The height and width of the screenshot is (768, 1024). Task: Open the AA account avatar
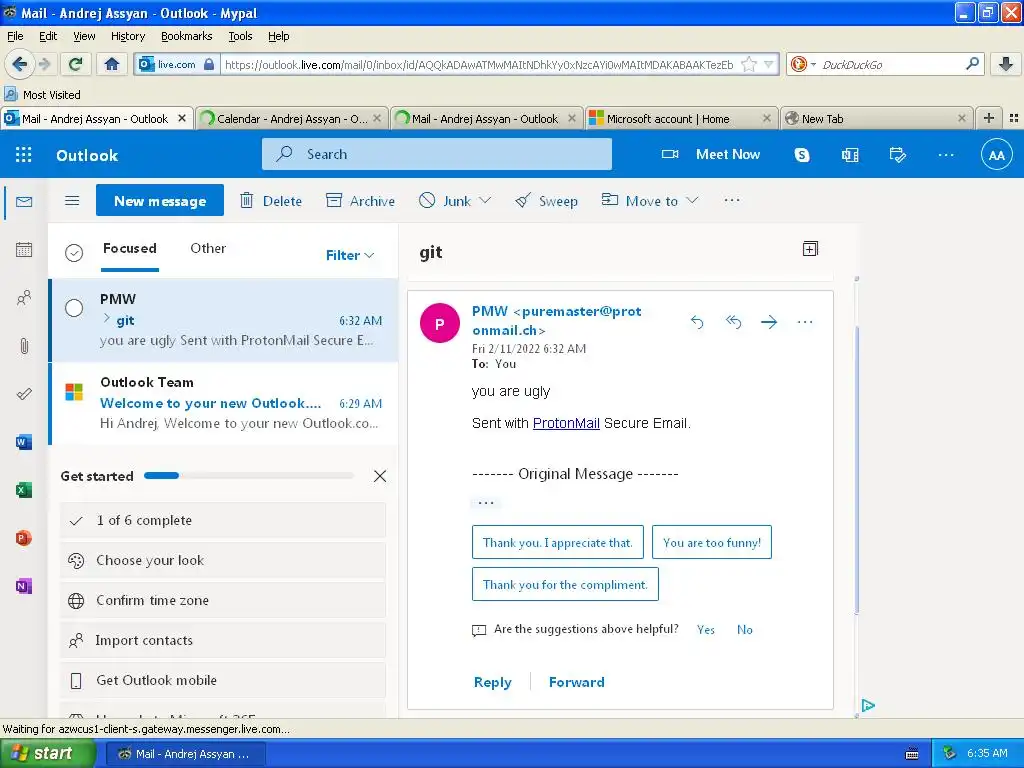point(997,155)
